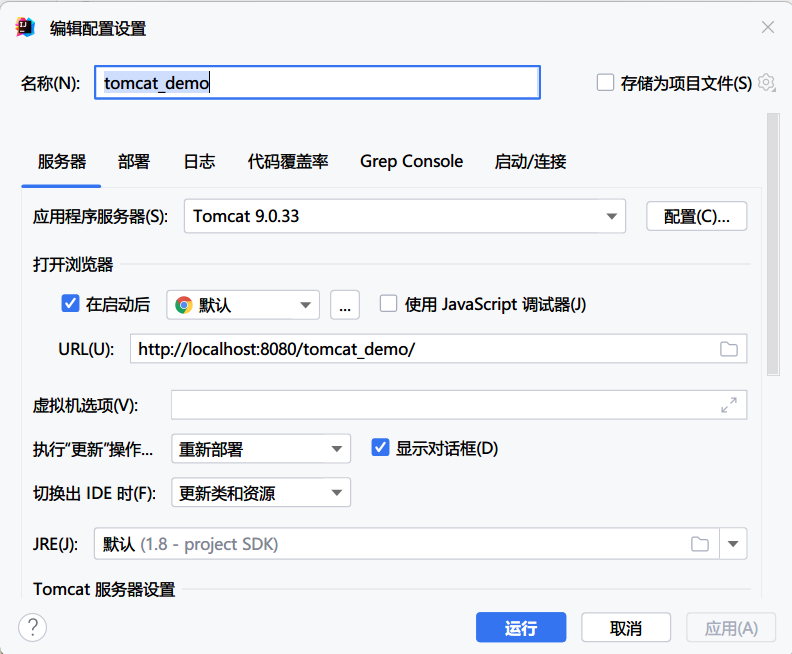
Task: Click the 应用(A) button
Action: [731, 628]
